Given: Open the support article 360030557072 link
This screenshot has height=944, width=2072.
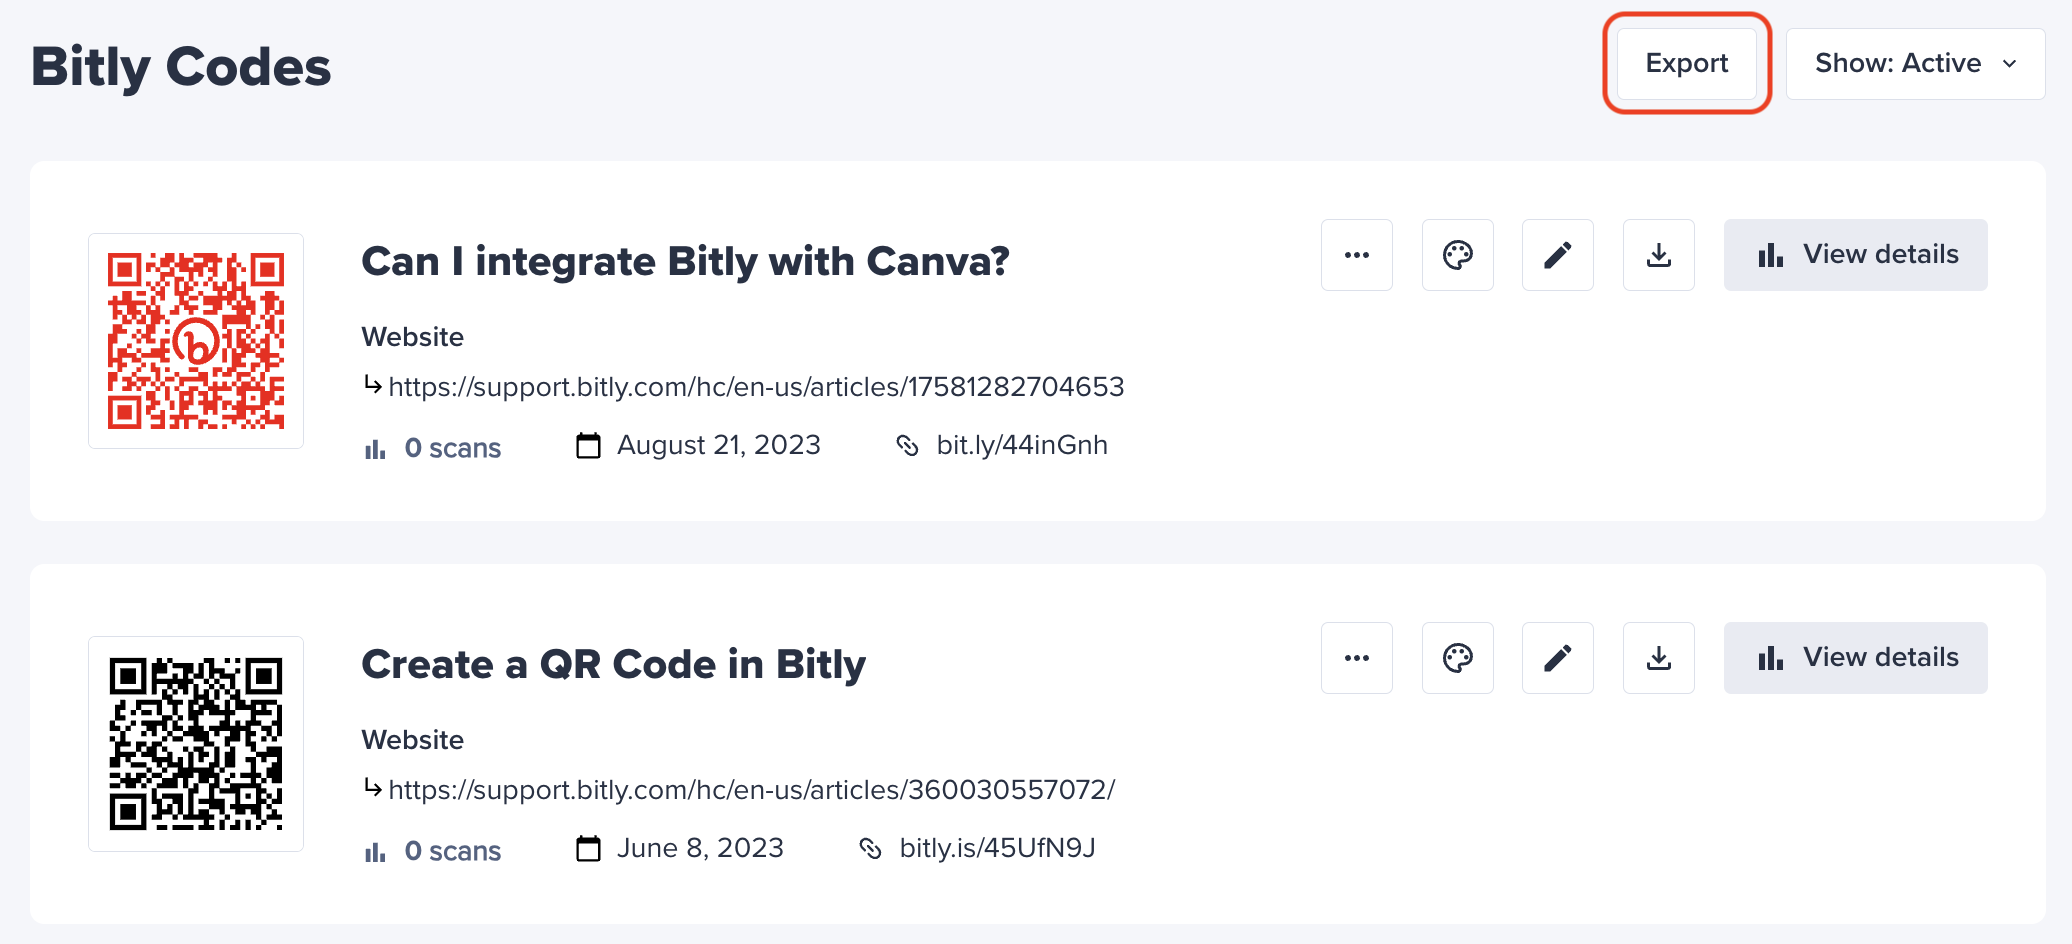Looking at the screenshot, I should 751,790.
